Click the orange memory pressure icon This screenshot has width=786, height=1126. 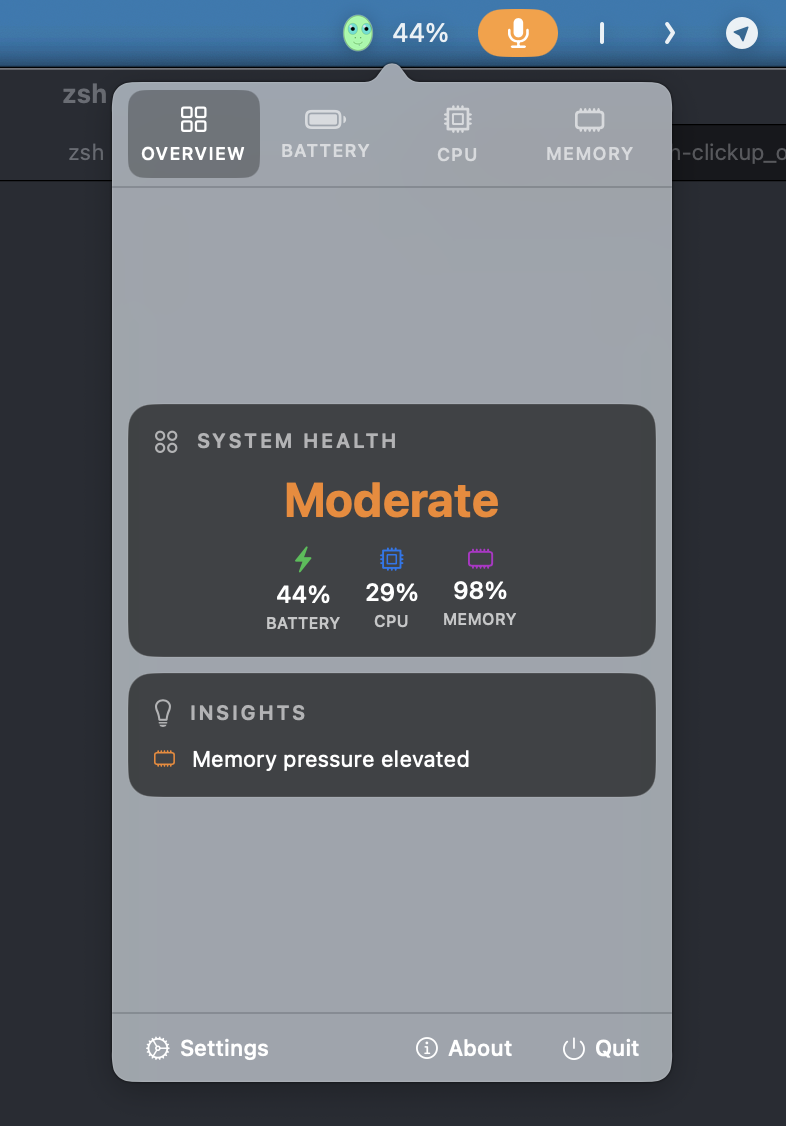tap(164, 758)
